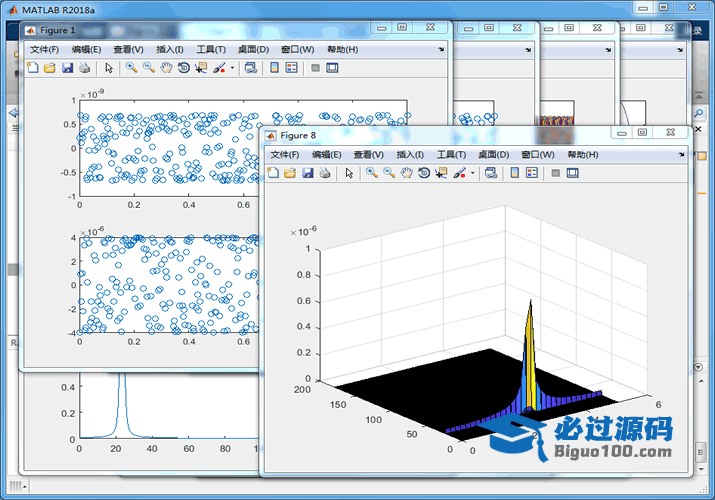Toggle Pan hand tool in Figure 8
This screenshot has height=500, width=715.
coord(407,173)
